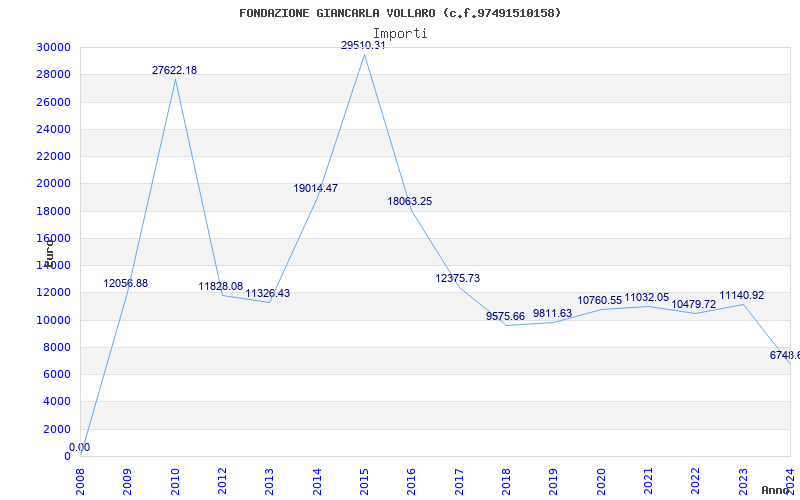800x500 pixels.
Task: Select the 27622.18 data label
Action: pos(174,70)
